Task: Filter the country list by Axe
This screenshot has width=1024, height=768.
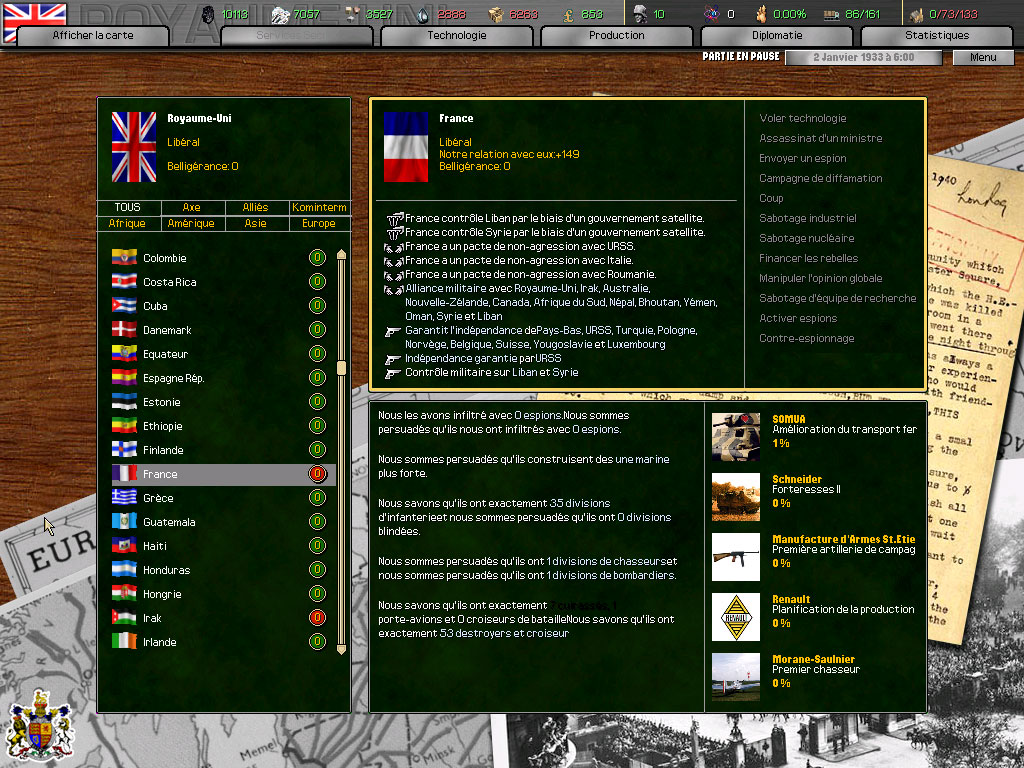Action: point(191,208)
